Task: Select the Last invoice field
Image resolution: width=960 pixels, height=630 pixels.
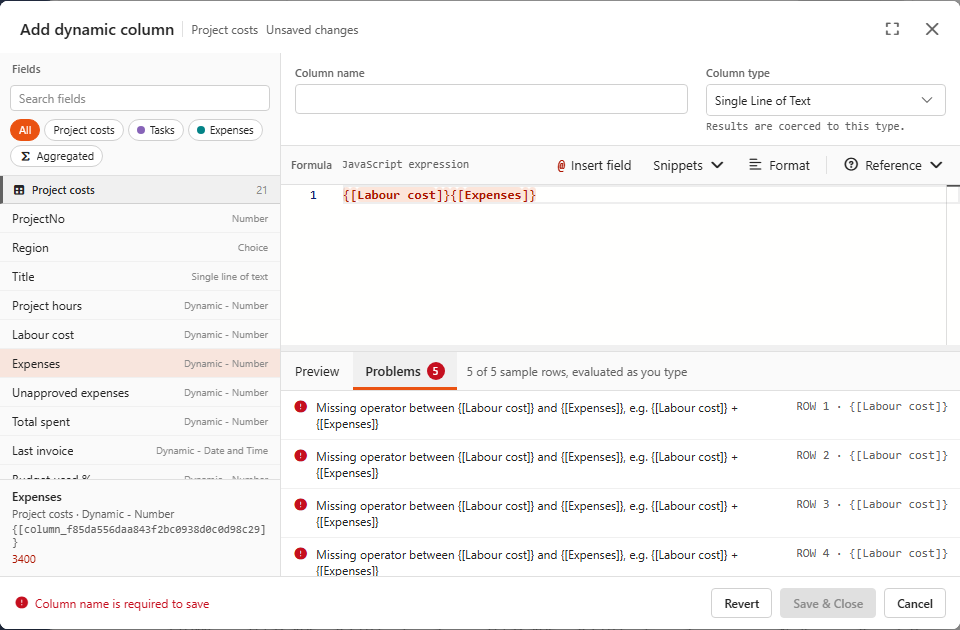Action: 140,451
